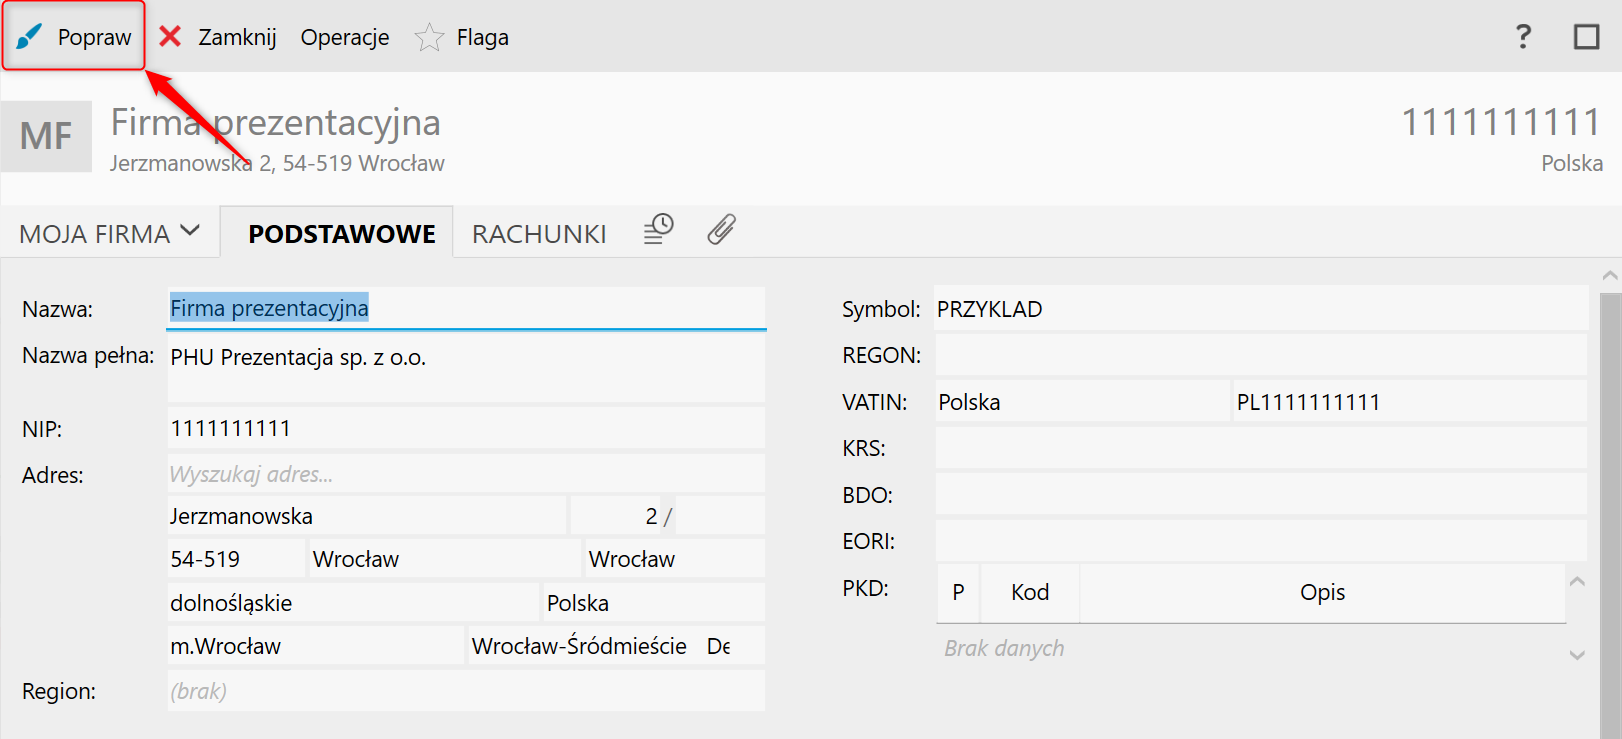
Task: Switch to the RACHUNKI tab
Action: click(x=539, y=233)
